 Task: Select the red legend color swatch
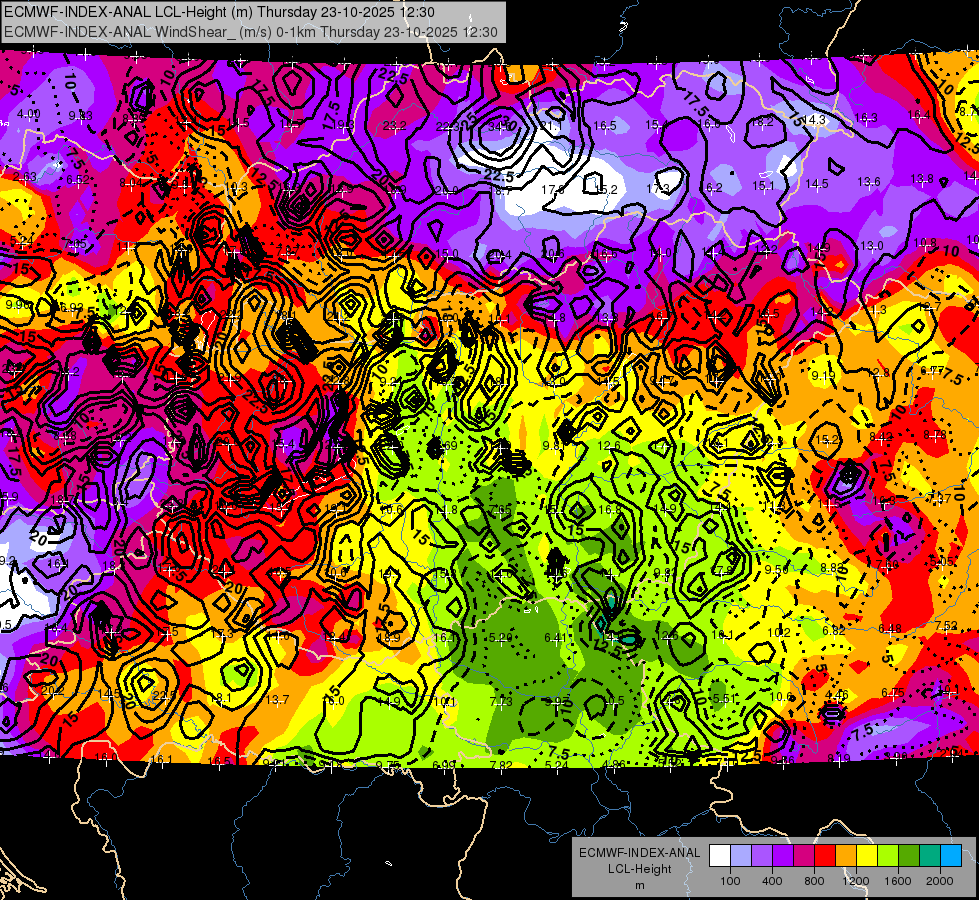coord(825,856)
